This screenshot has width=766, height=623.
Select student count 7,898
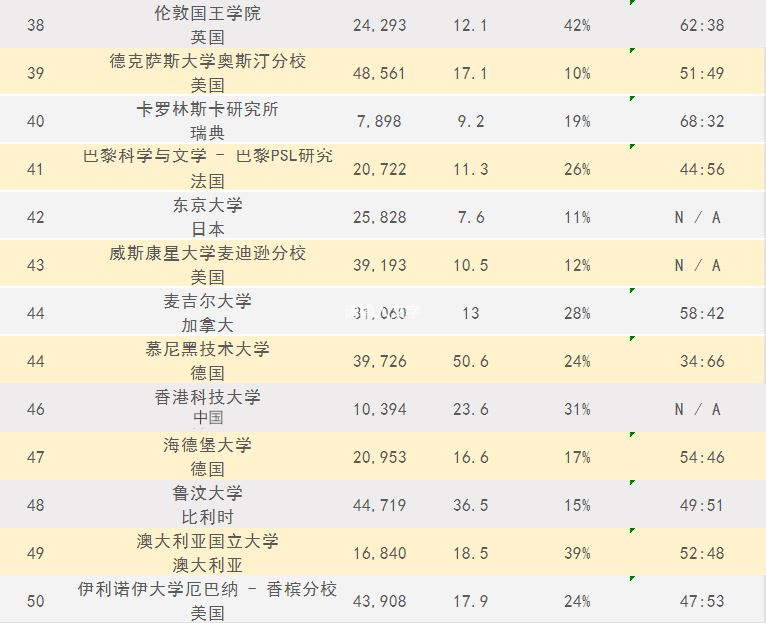point(380,121)
